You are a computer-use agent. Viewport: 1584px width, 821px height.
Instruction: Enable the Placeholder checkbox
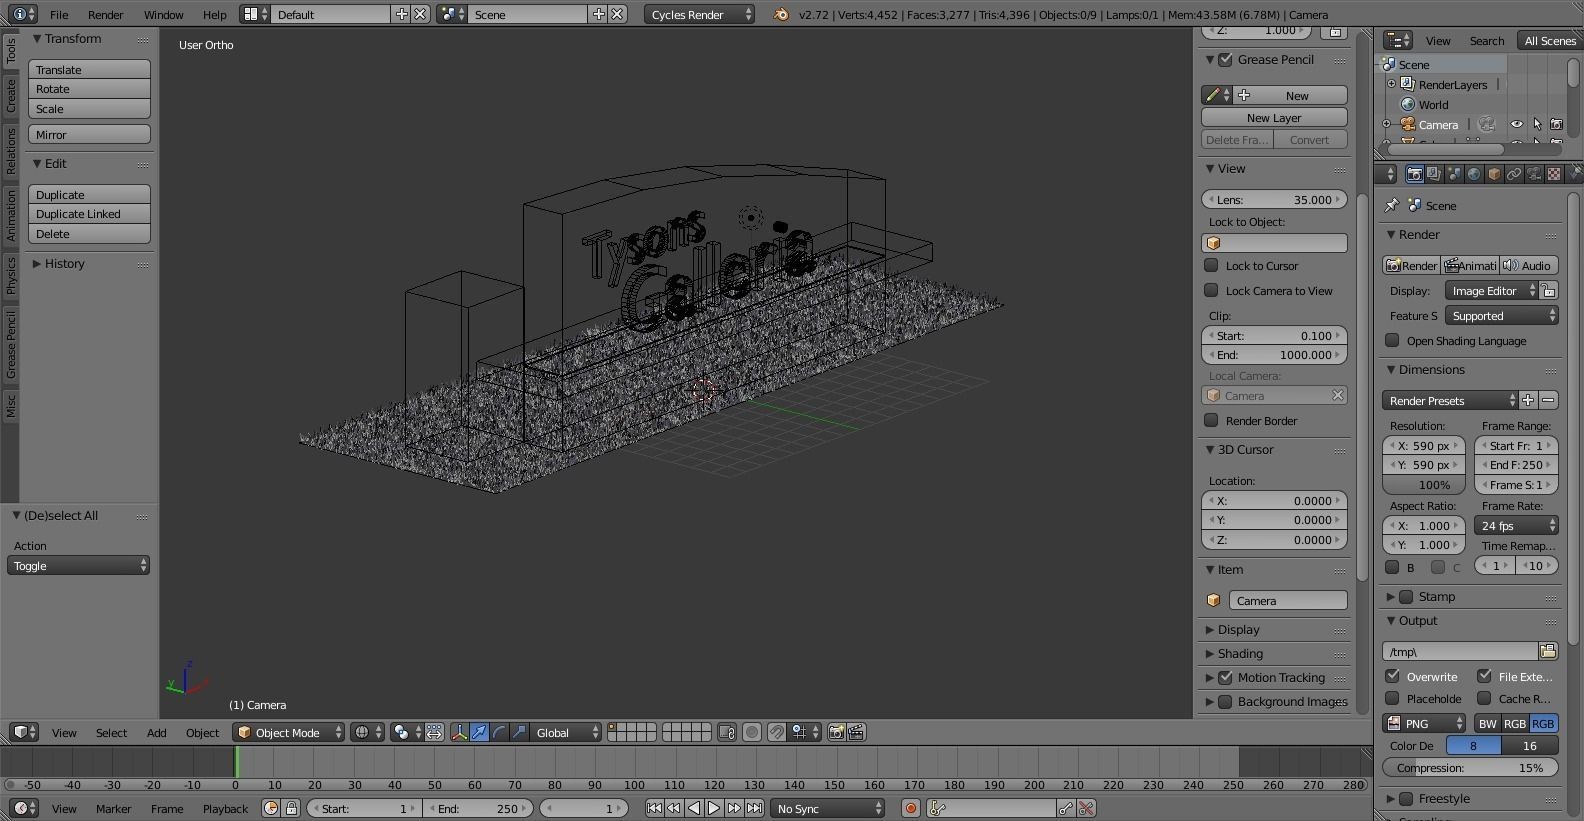click(1392, 698)
